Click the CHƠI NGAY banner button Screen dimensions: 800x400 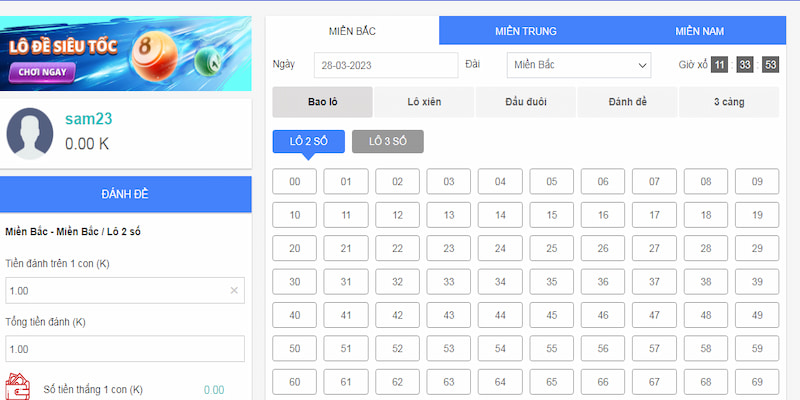(x=42, y=72)
